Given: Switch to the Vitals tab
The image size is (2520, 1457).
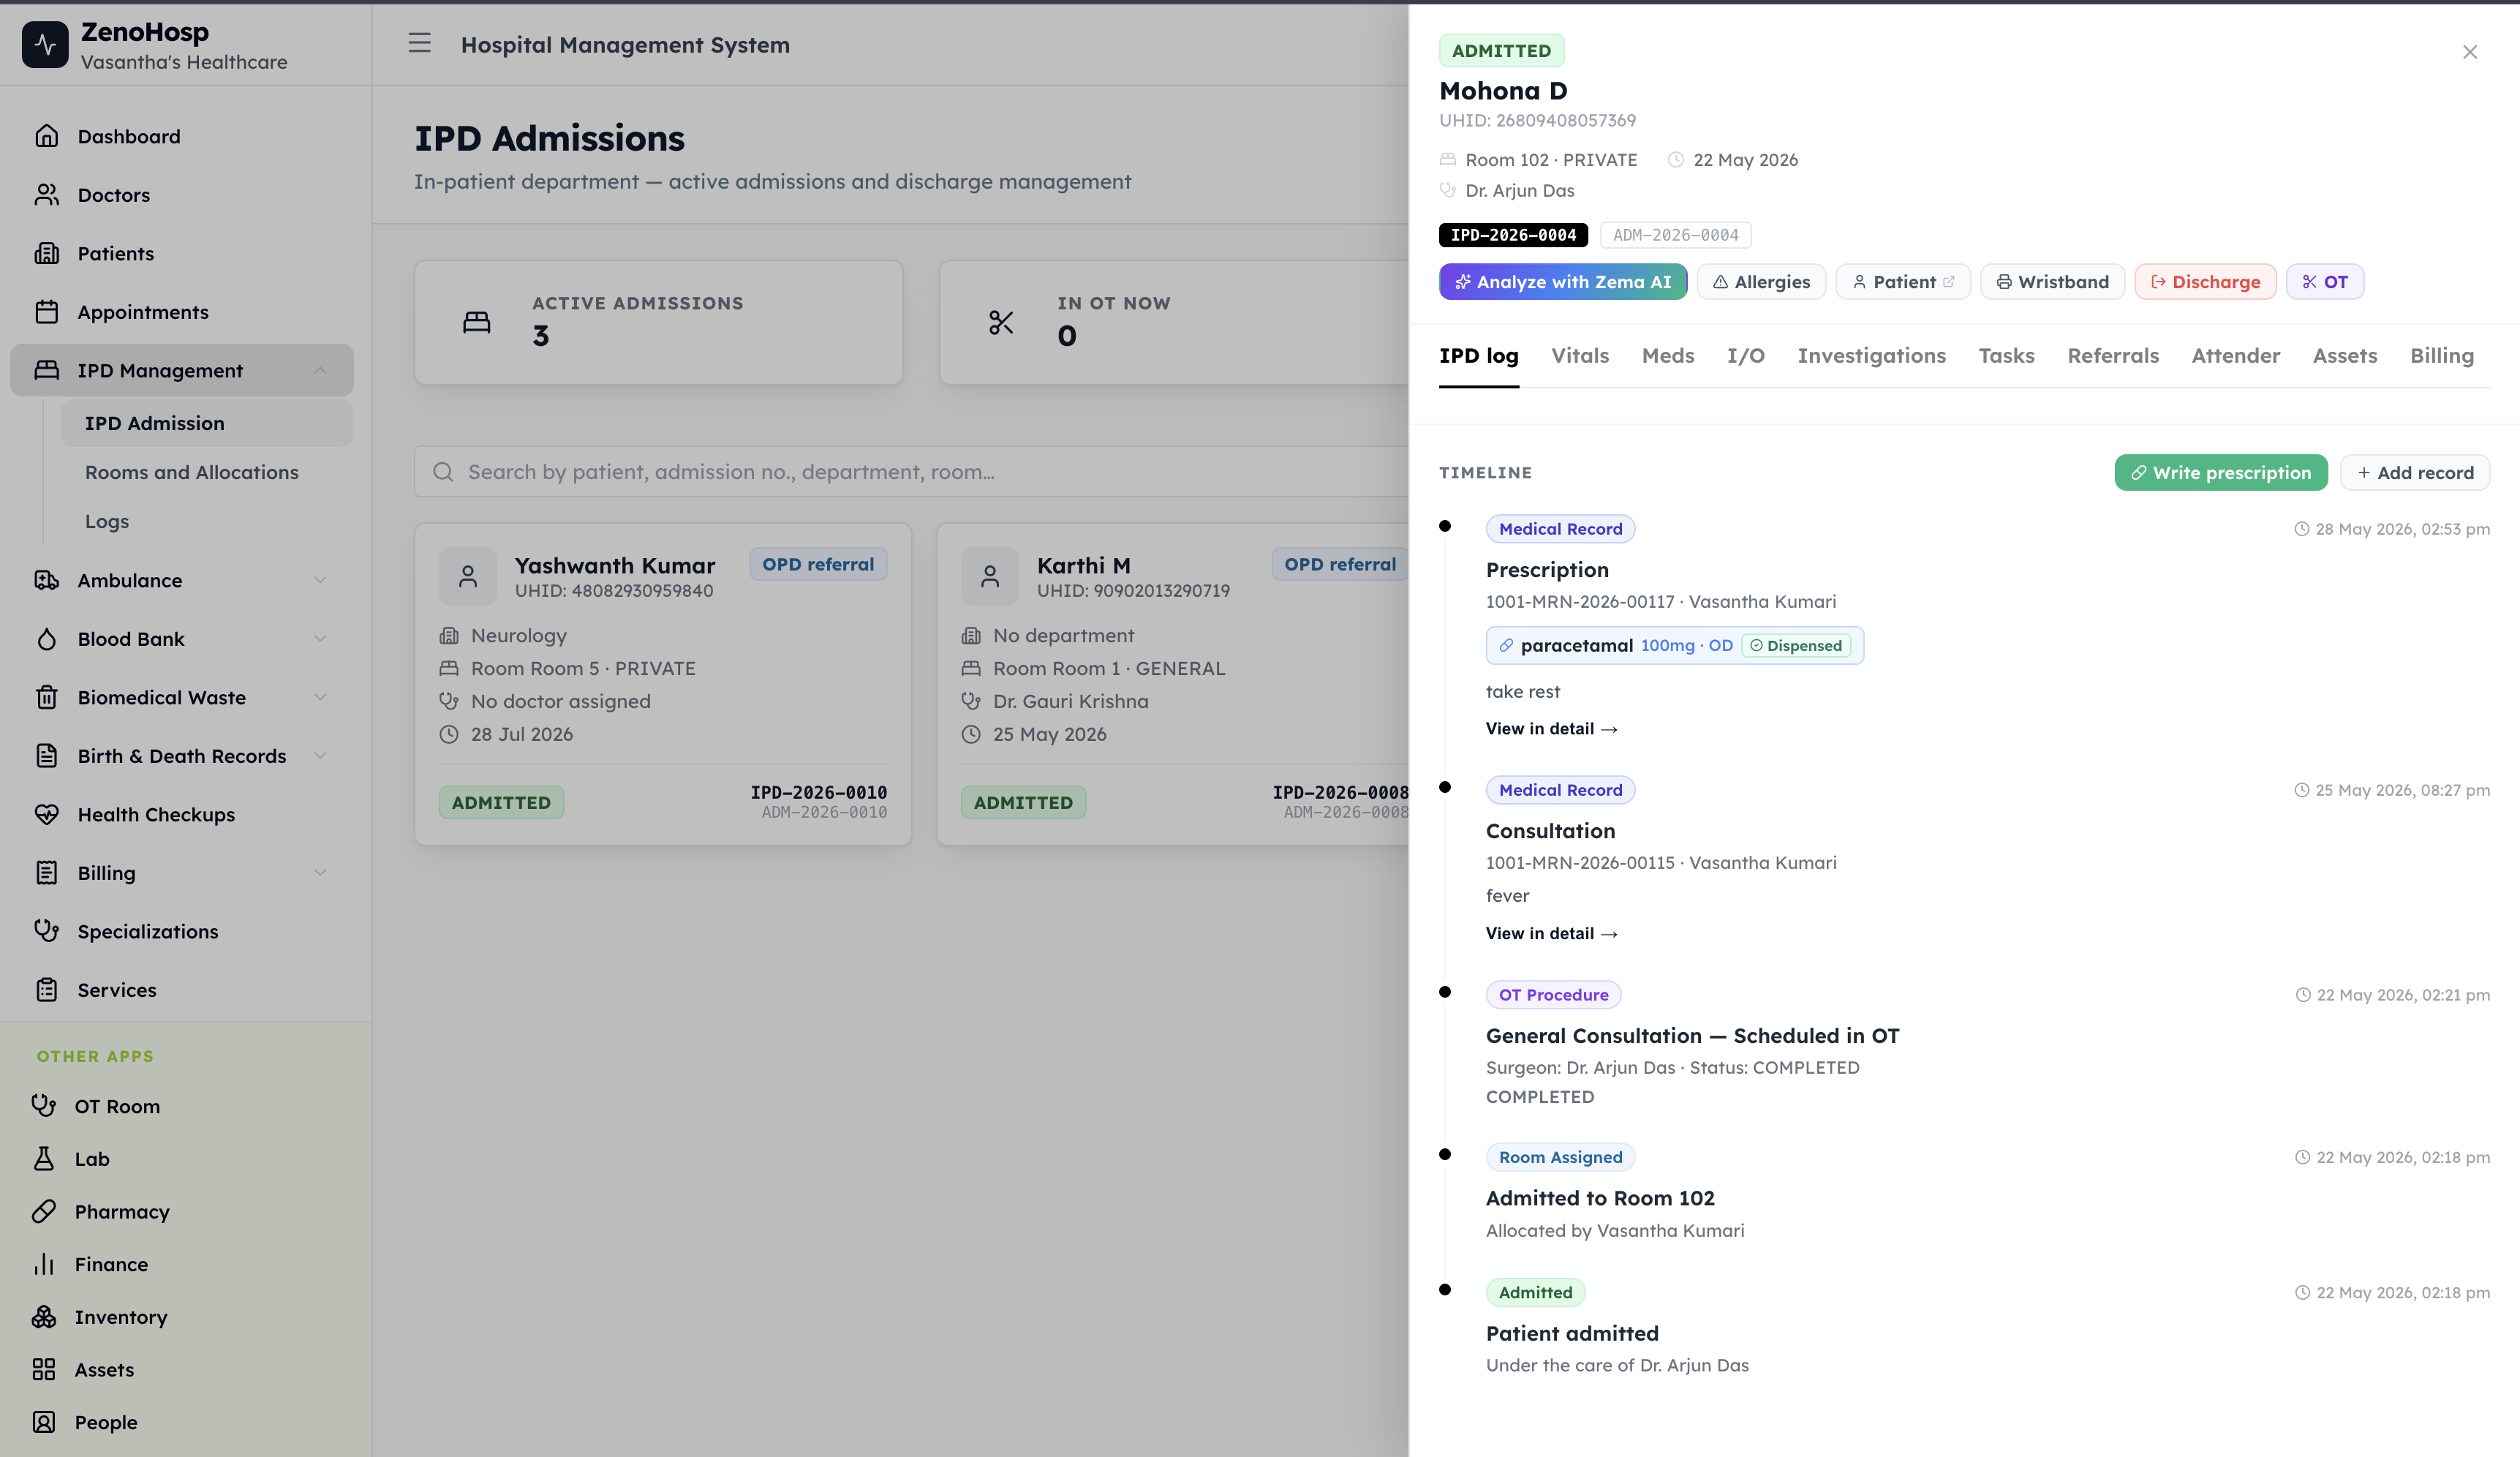Looking at the screenshot, I should pyautogui.click(x=1580, y=356).
